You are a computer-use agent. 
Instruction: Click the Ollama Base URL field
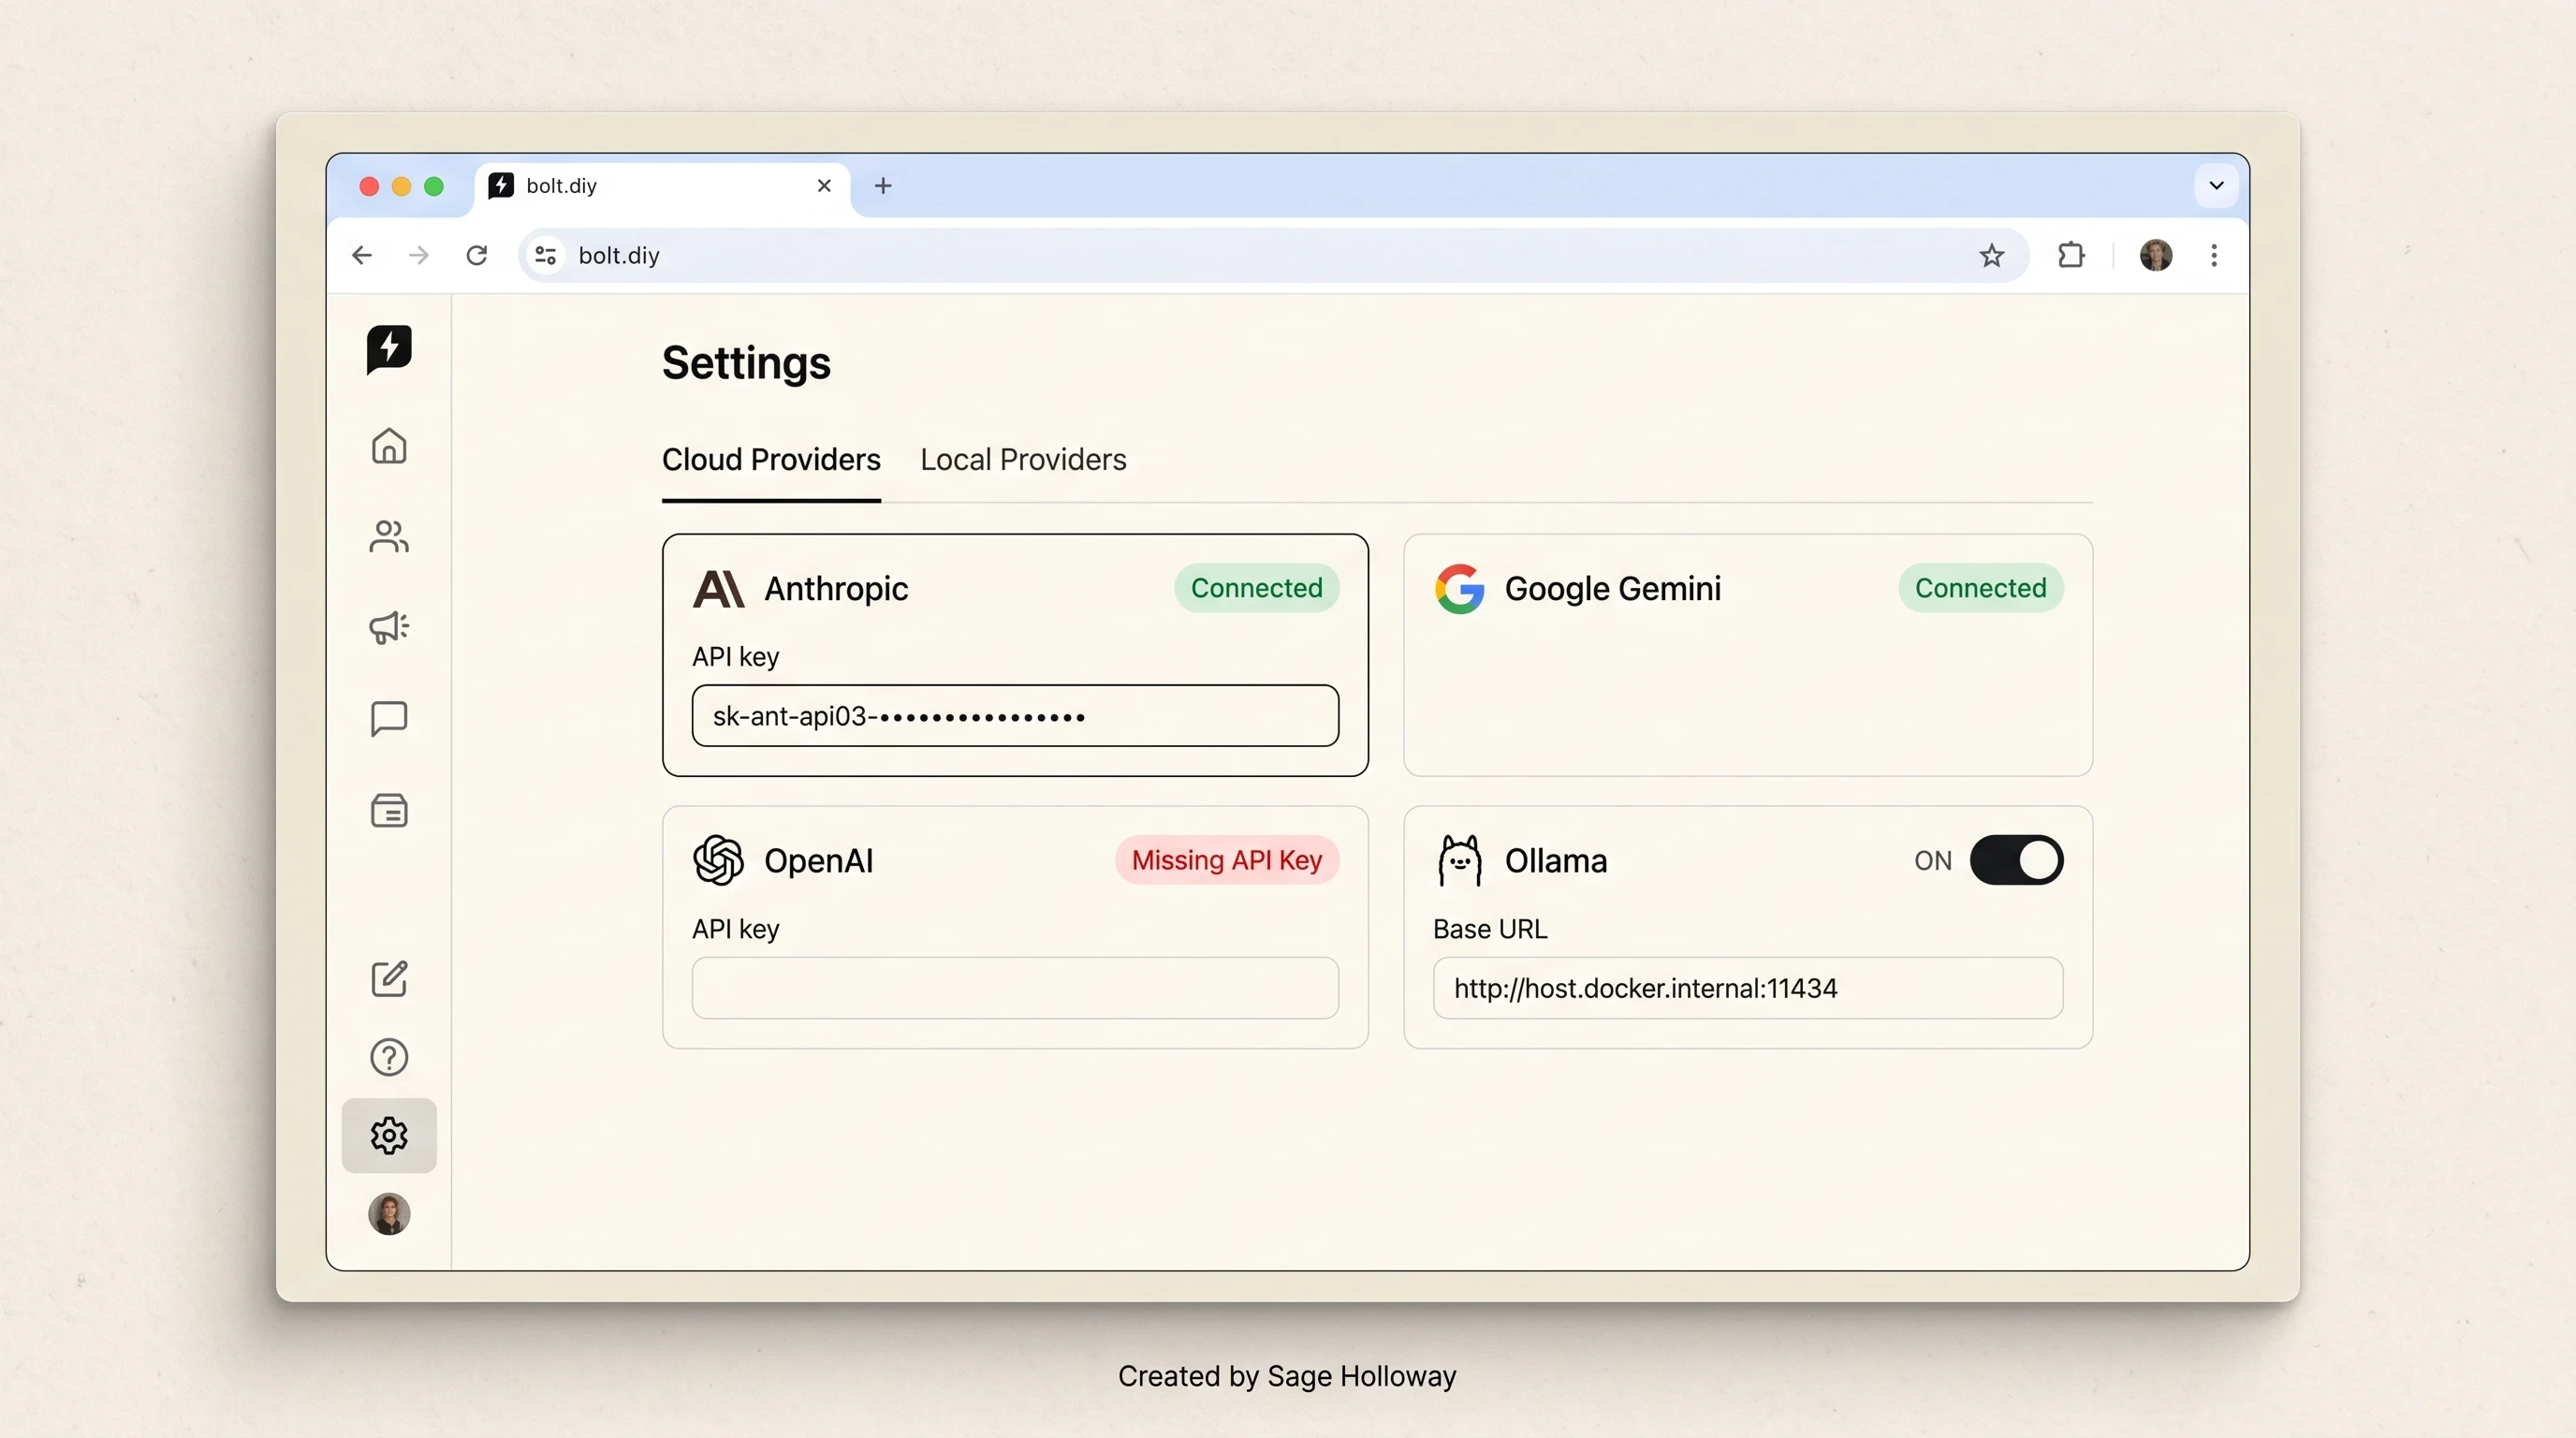(x=1747, y=989)
